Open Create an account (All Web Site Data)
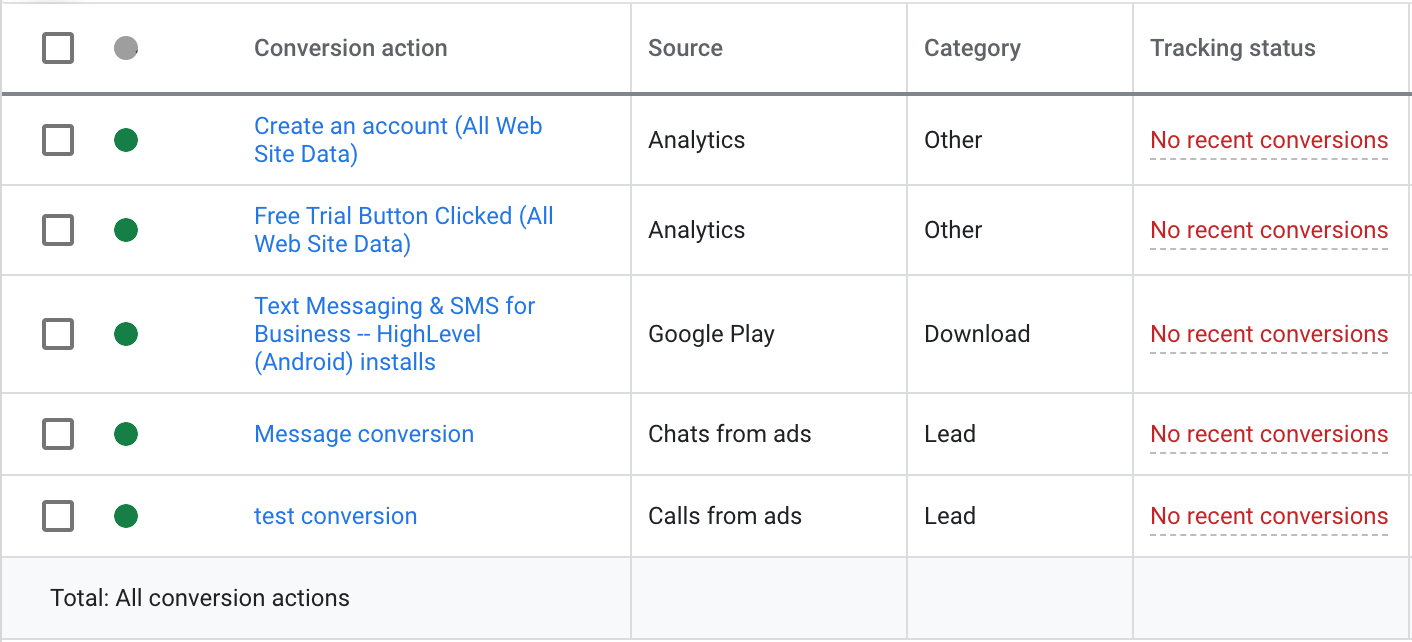1412x642 pixels. (x=398, y=140)
